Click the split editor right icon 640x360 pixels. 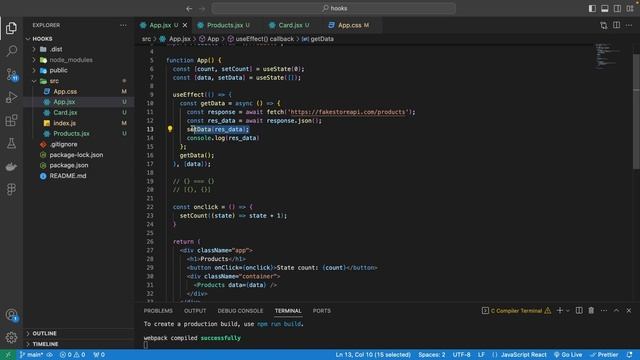point(616,25)
